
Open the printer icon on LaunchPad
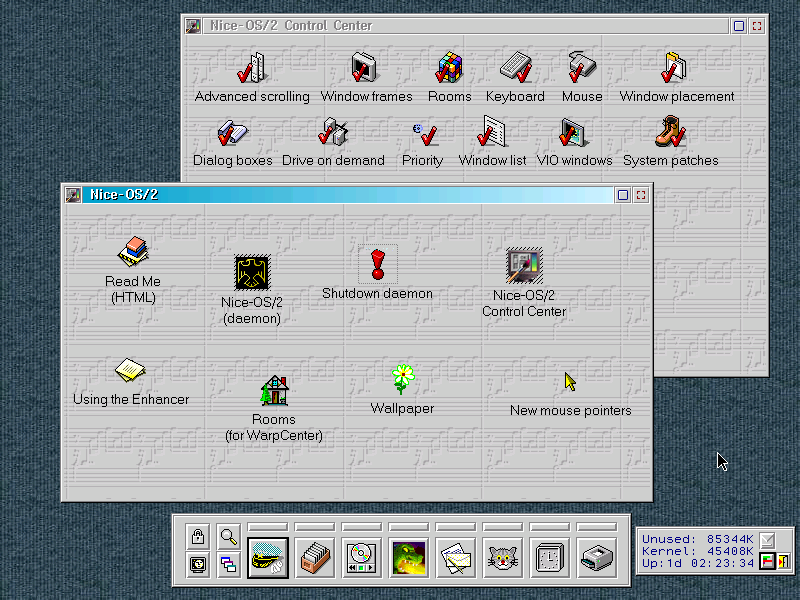click(596, 558)
